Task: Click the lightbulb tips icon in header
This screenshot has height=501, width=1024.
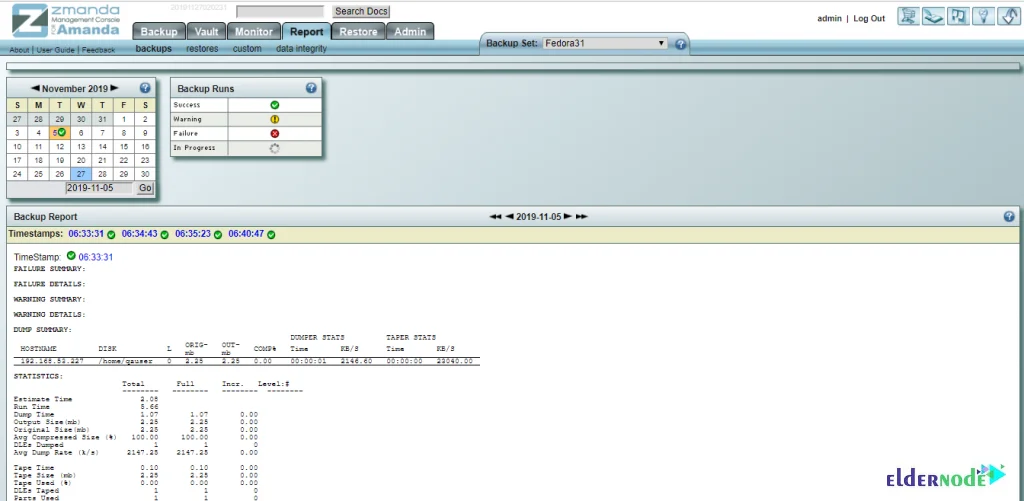Action: coord(983,17)
